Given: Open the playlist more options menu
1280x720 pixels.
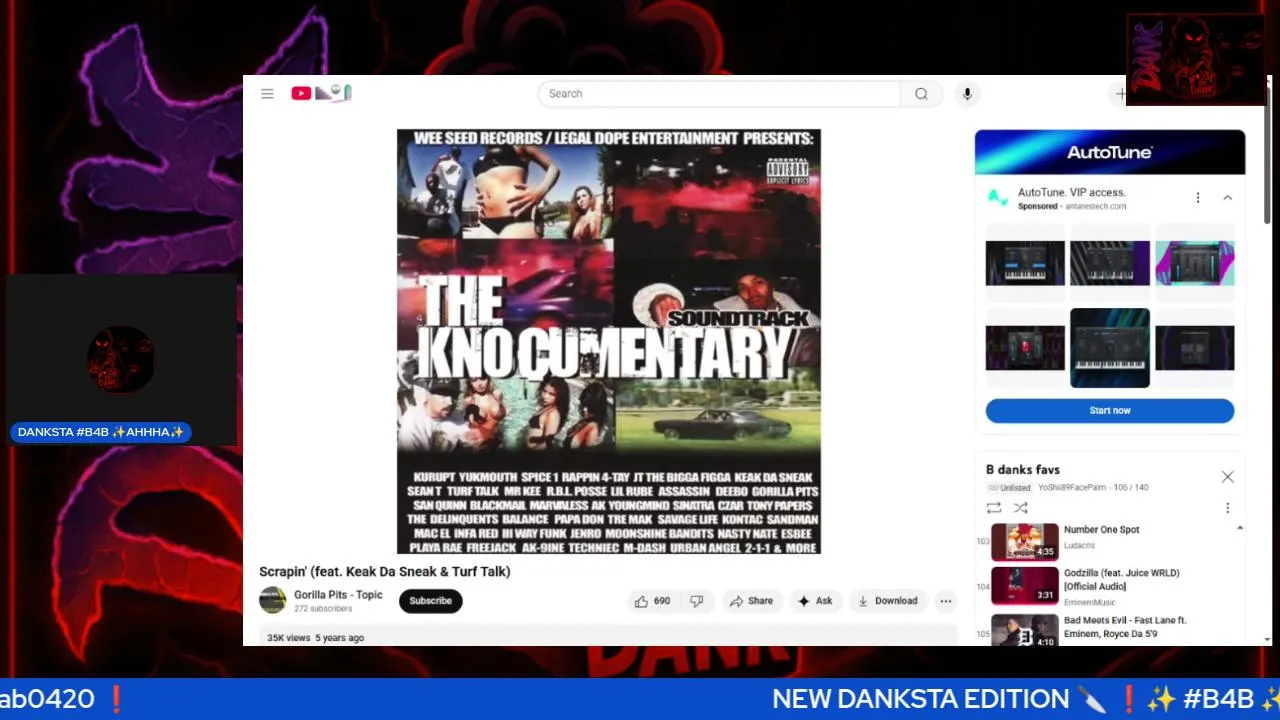Looking at the screenshot, I should click(x=1228, y=508).
